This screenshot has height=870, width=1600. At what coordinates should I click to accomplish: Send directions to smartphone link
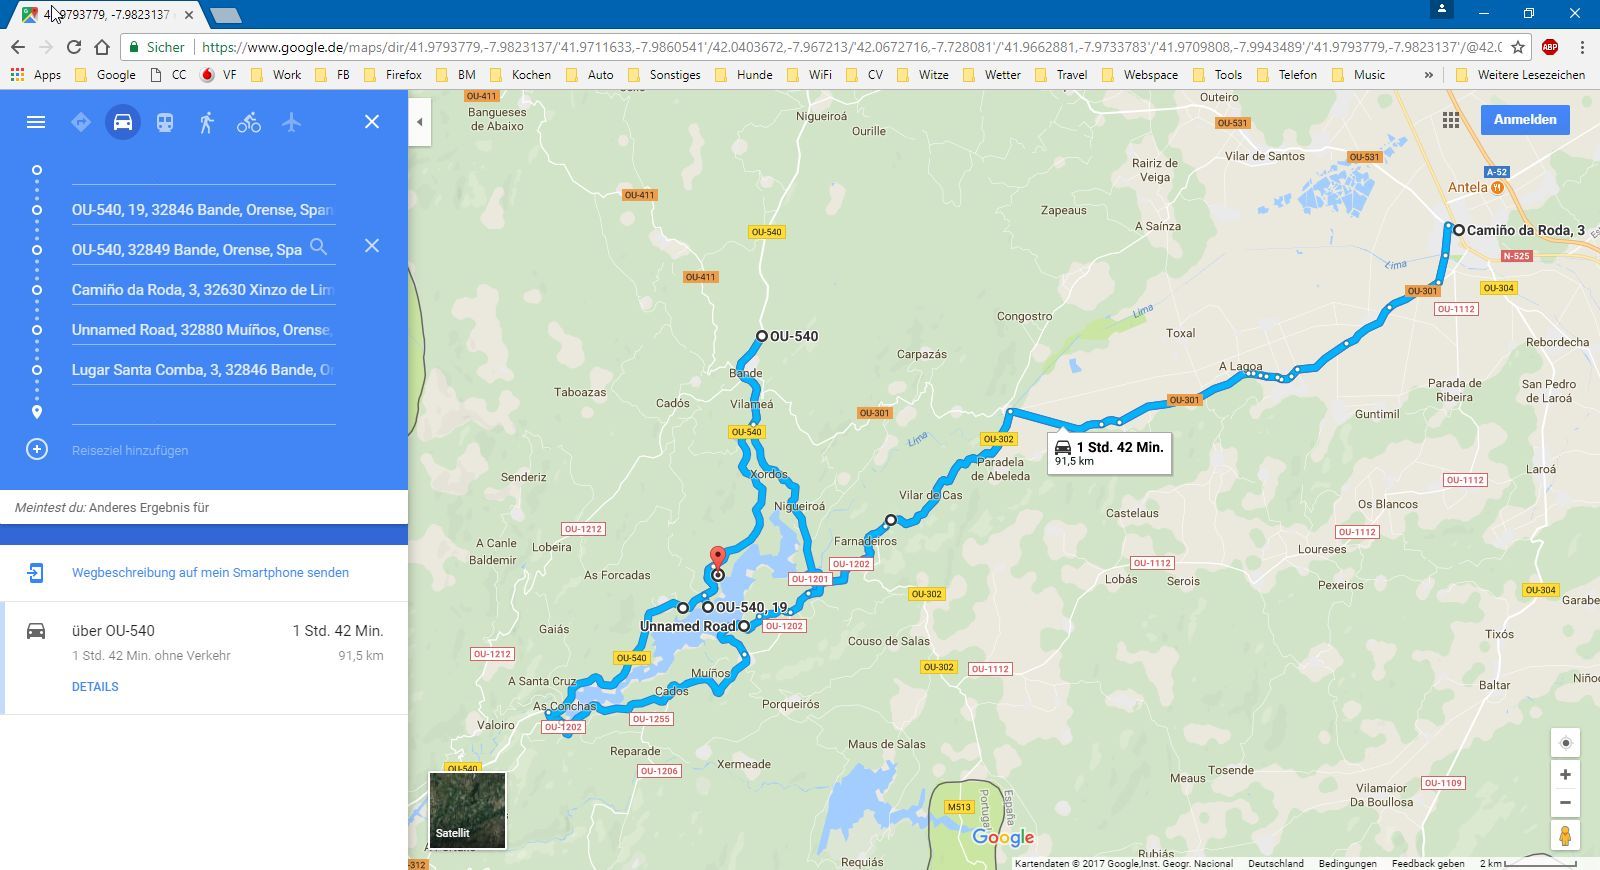[x=210, y=573]
